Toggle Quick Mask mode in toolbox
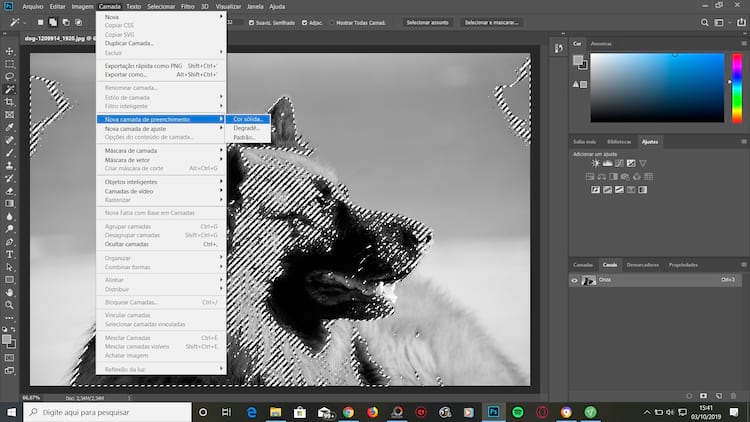The image size is (750, 422). tap(9, 358)
